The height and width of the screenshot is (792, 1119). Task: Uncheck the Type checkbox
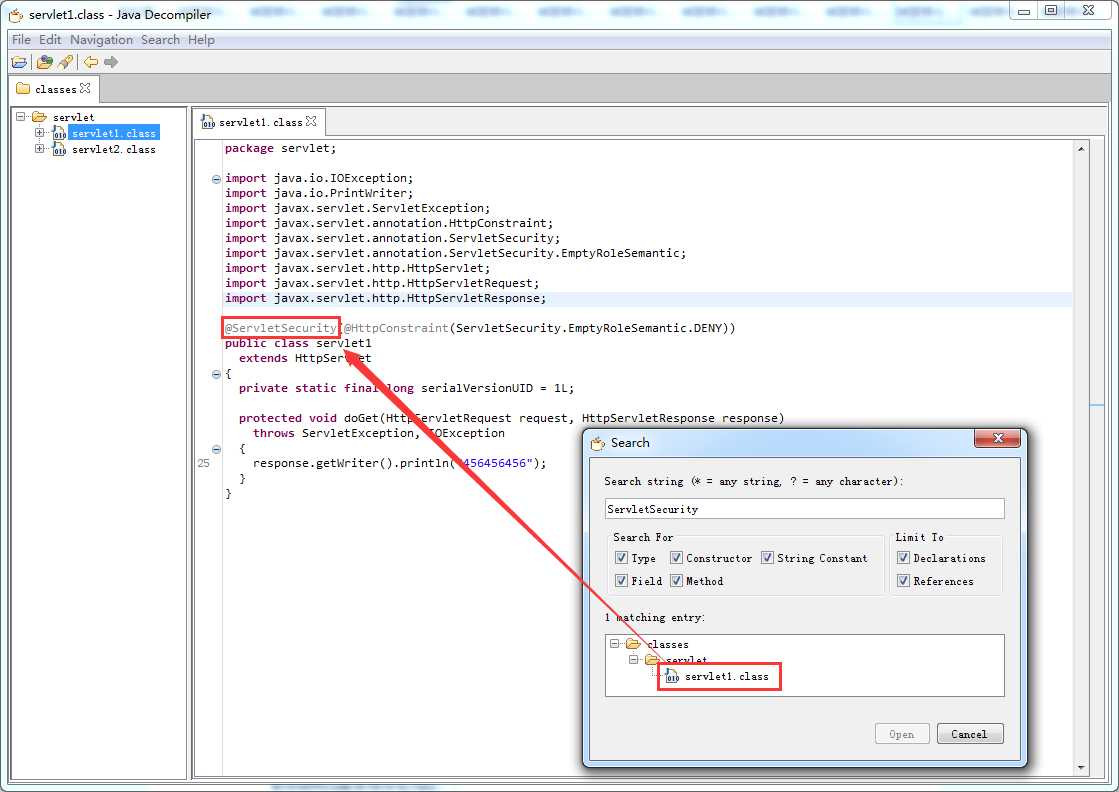(621, 558)
